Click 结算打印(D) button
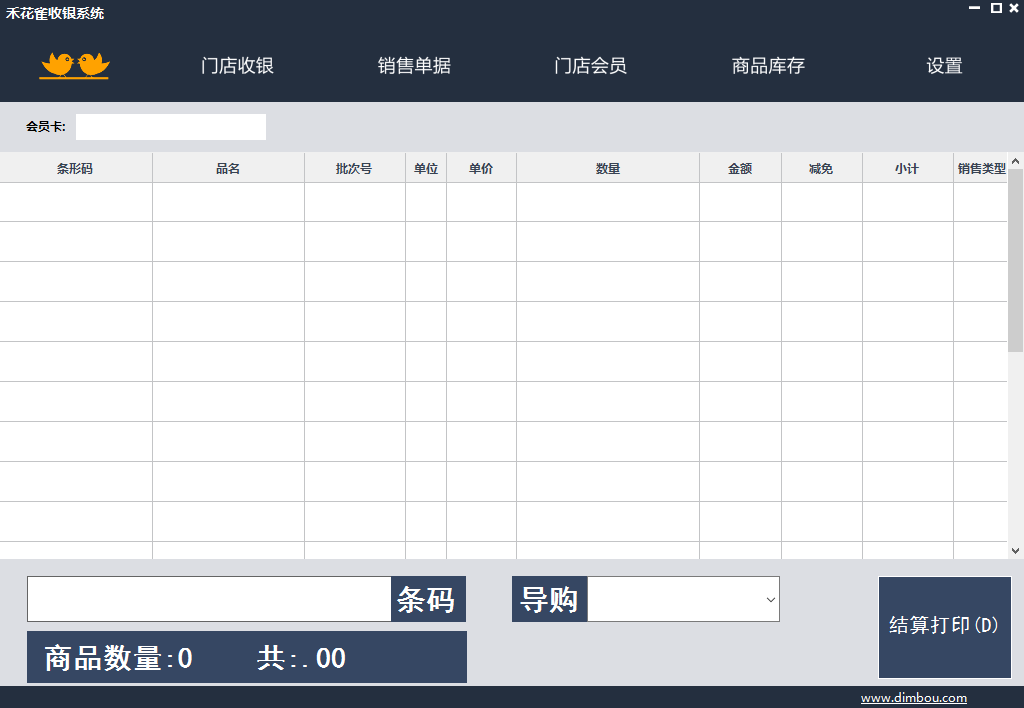This screenshot has width=1024, height=708. 944,627
